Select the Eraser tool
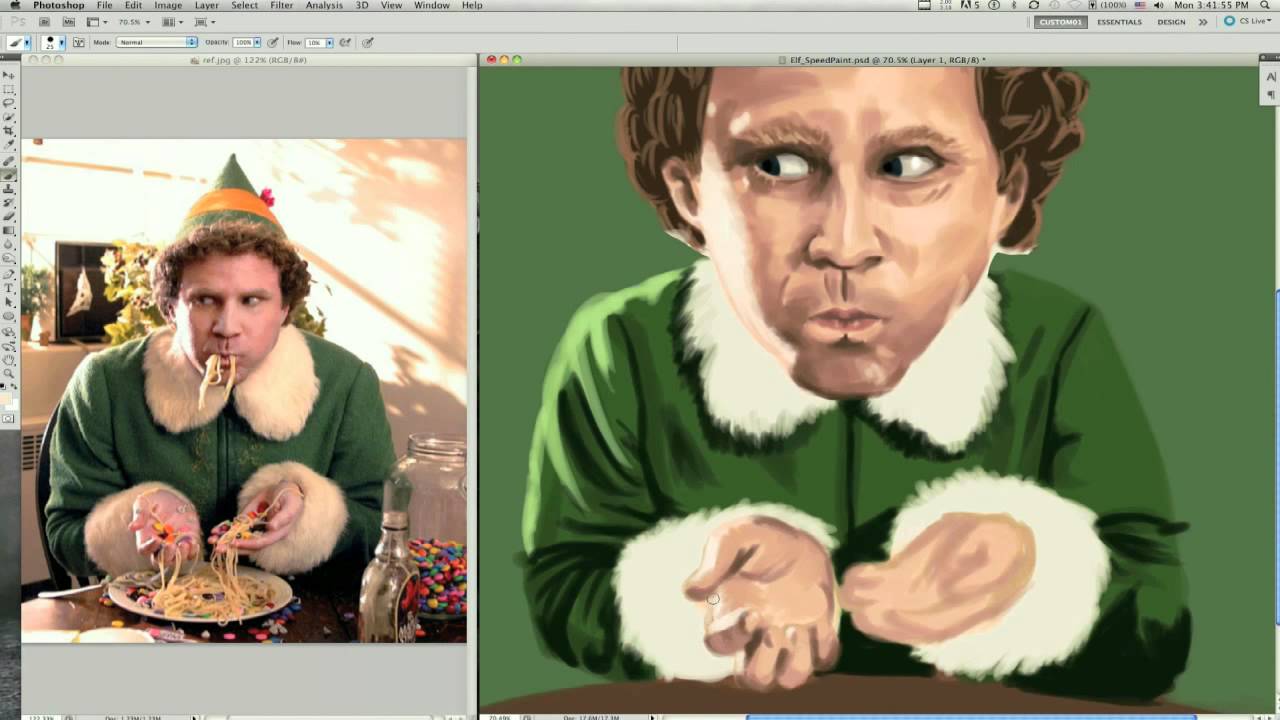The height and width of the screenshot is (720, 1280). (9, 216)
